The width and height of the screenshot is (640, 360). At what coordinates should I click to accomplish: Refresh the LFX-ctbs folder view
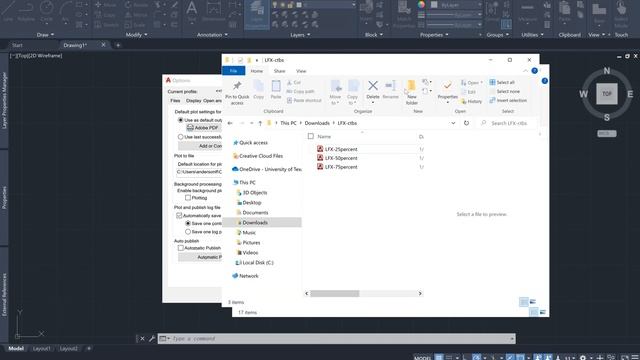(466, 123)
